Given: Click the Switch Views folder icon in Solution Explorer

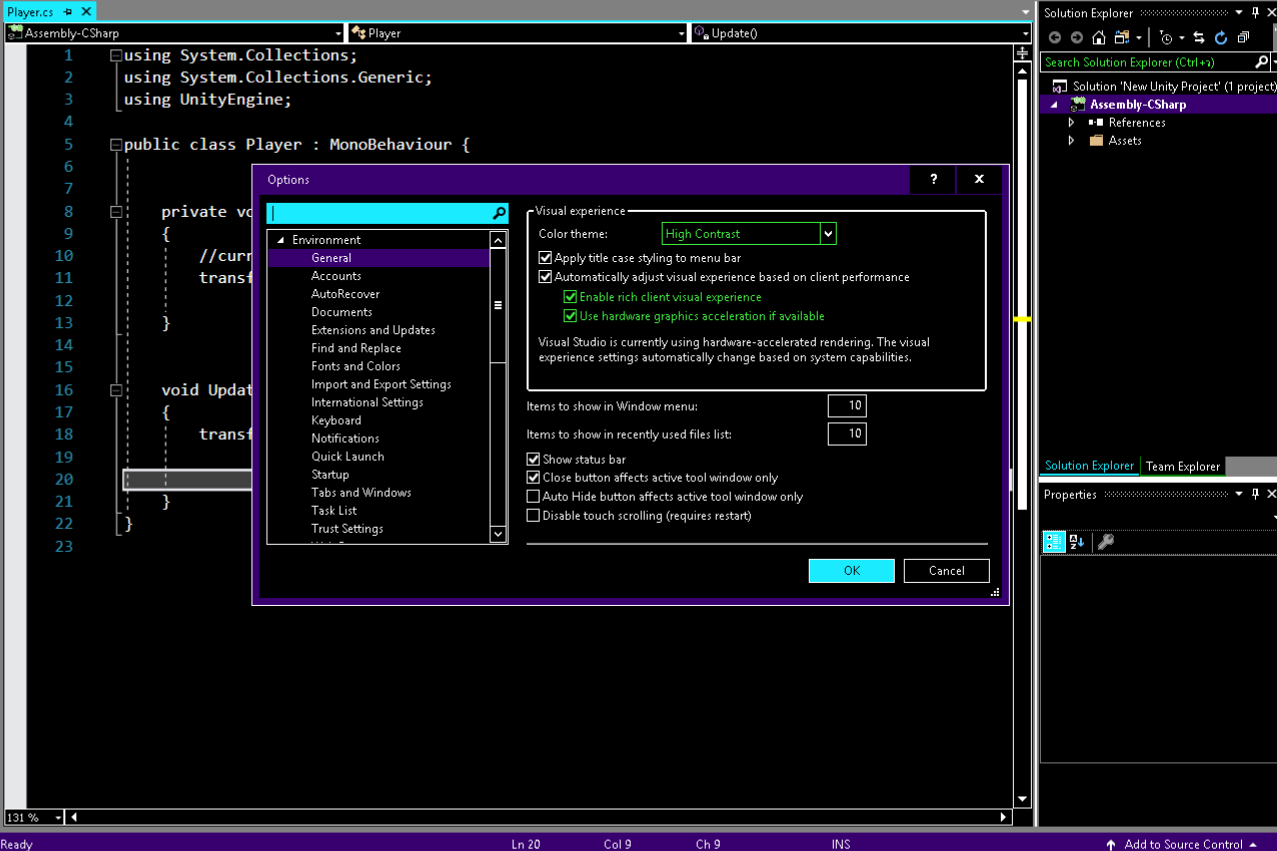Looking at the screenshot, I should coord(1122,38).
